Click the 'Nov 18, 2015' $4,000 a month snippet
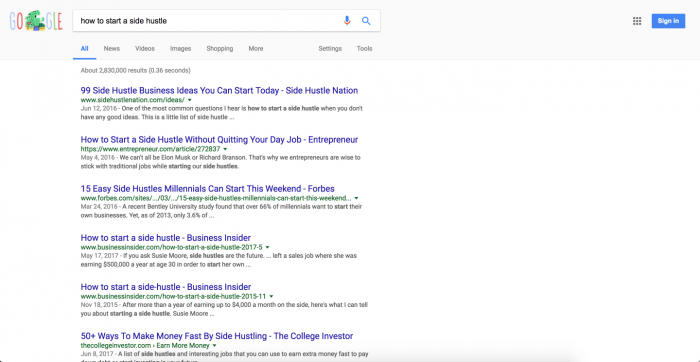700x362 pixels. 224,309
